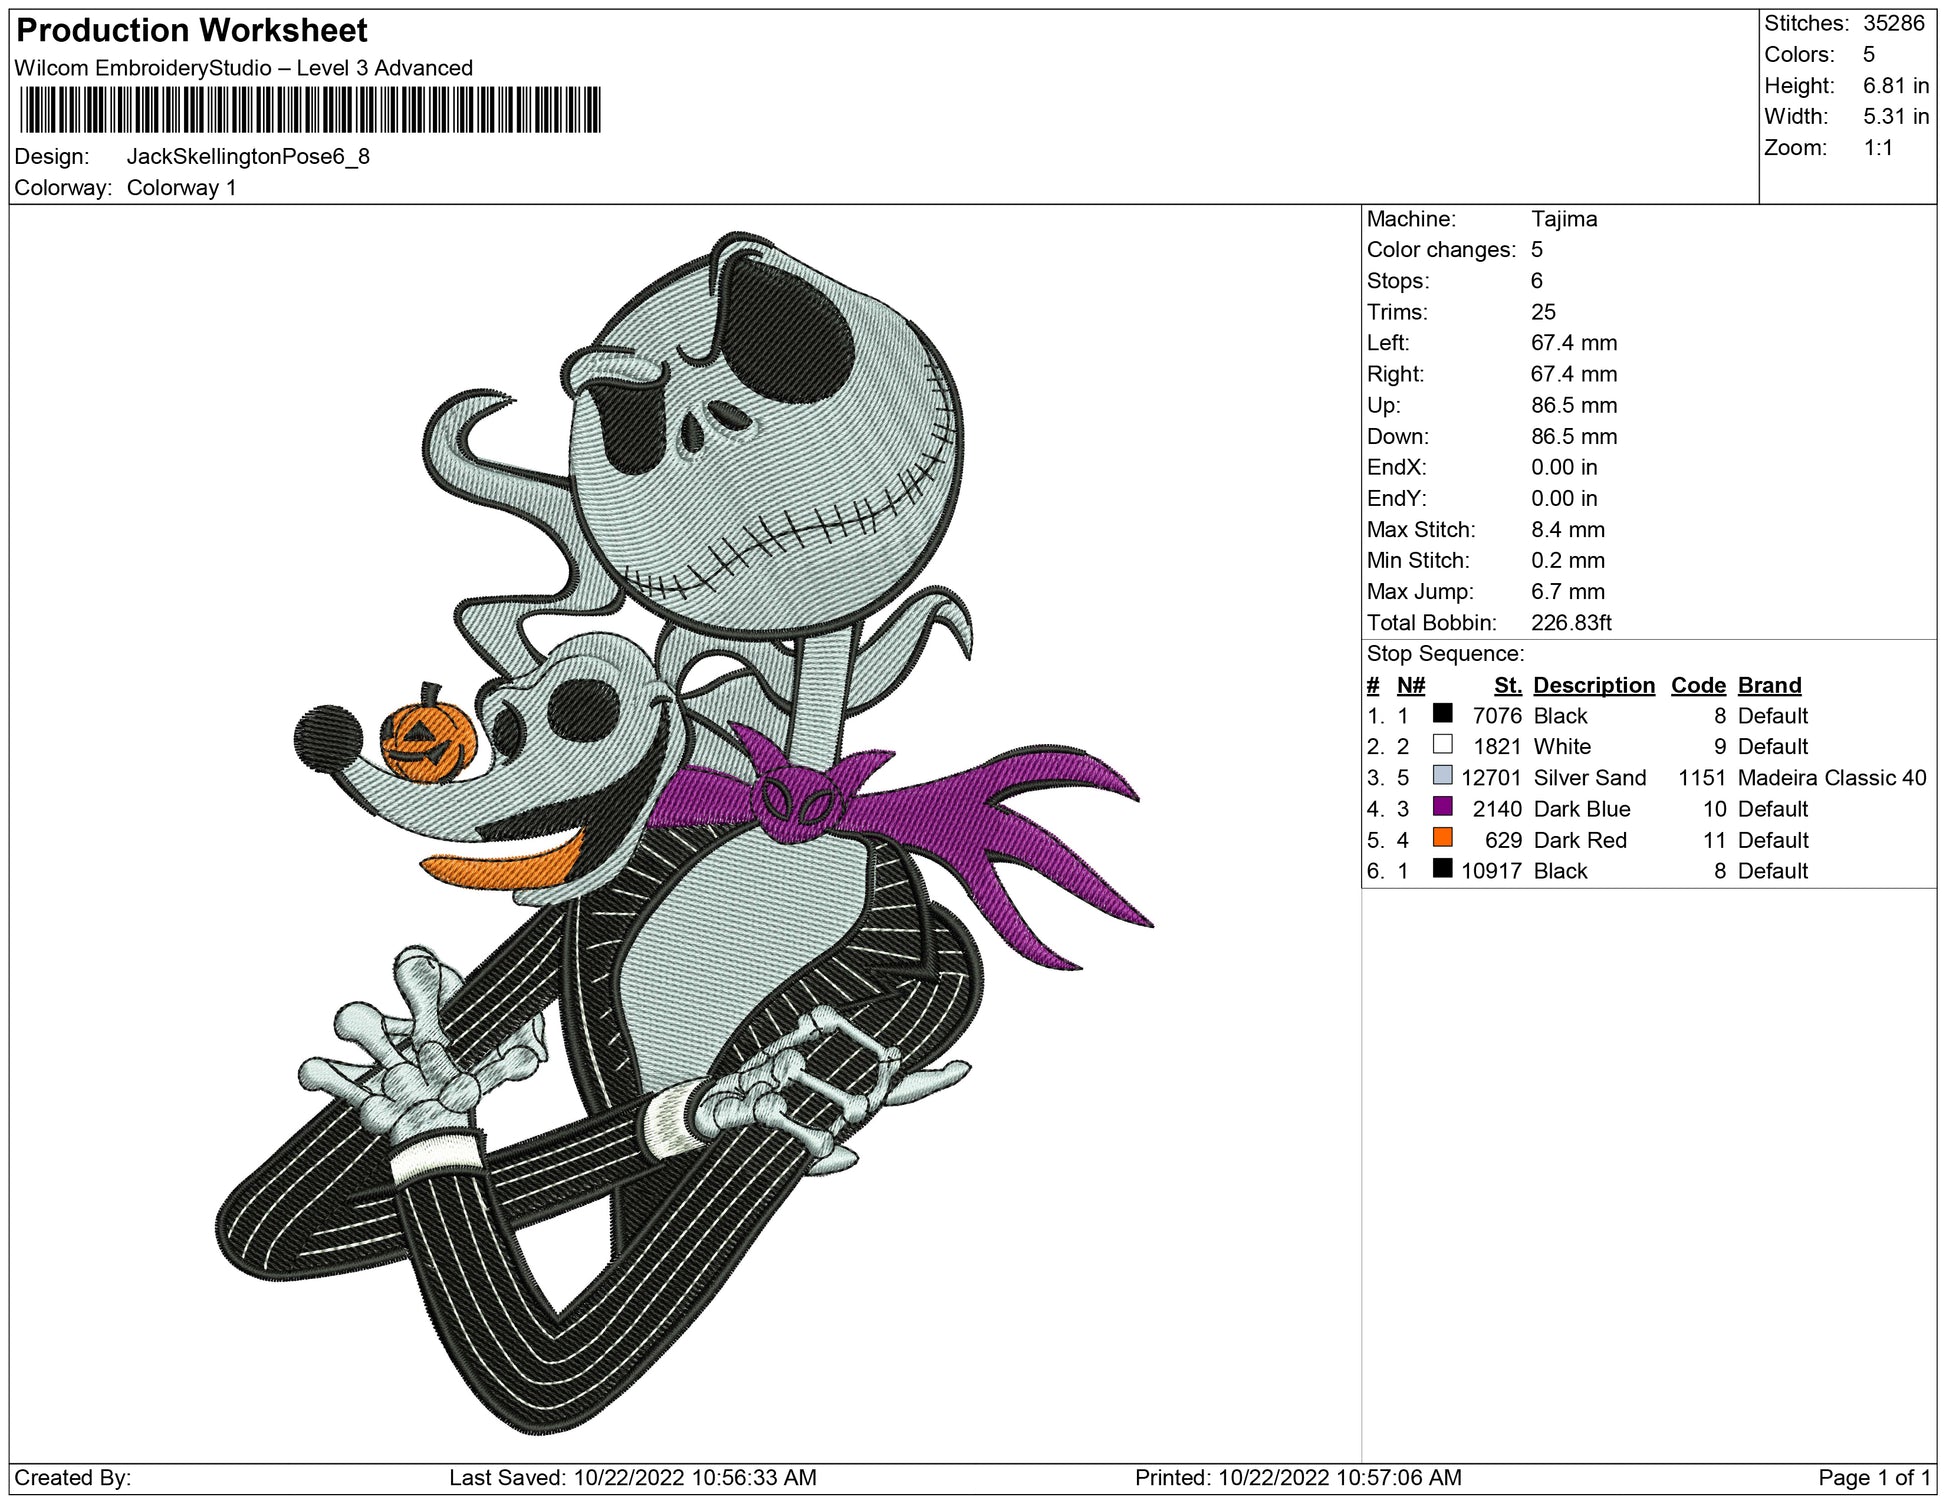The image size is (1946, 1497).
Task: Click the last black swatch in row 6
Action: (x=1442, y=869)
